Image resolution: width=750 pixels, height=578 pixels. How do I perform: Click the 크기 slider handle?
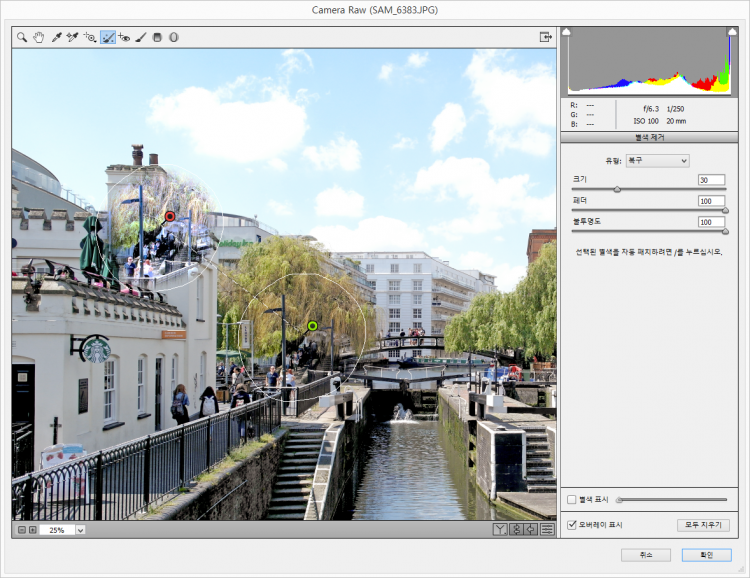click(617, 189)
